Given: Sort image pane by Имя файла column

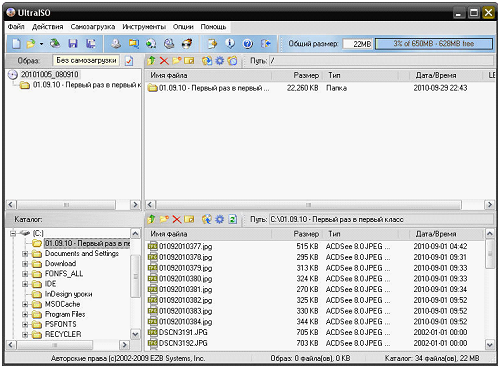Looking at the screenshot, I should pyautogui.click(x=208, y=75).
